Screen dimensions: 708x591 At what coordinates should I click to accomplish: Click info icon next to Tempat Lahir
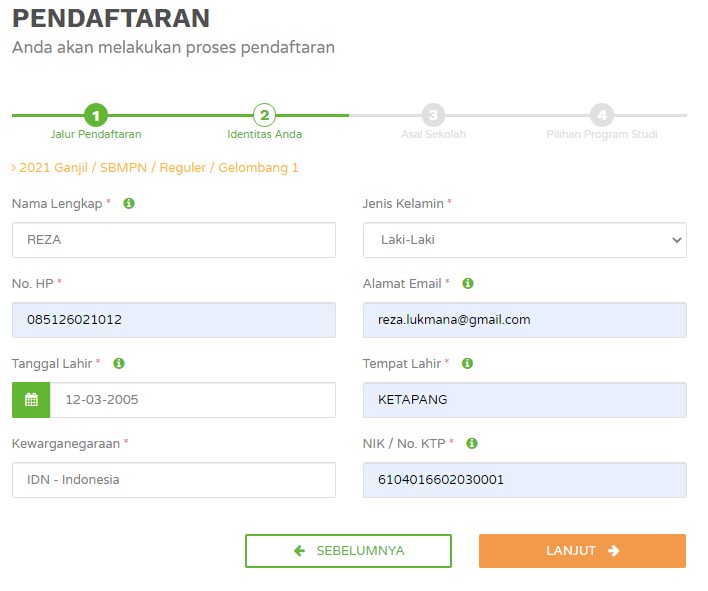467,364
